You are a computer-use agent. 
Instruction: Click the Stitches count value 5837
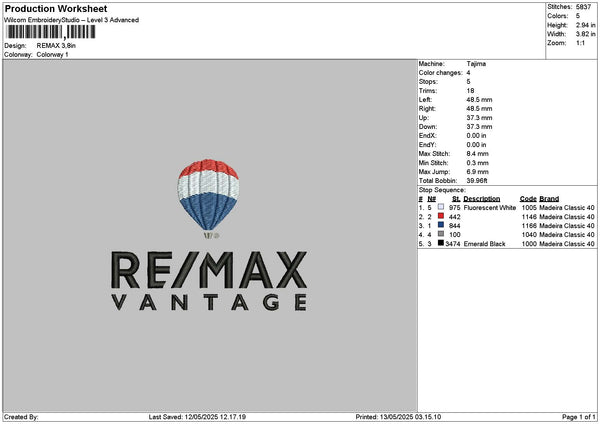(583, 7)
